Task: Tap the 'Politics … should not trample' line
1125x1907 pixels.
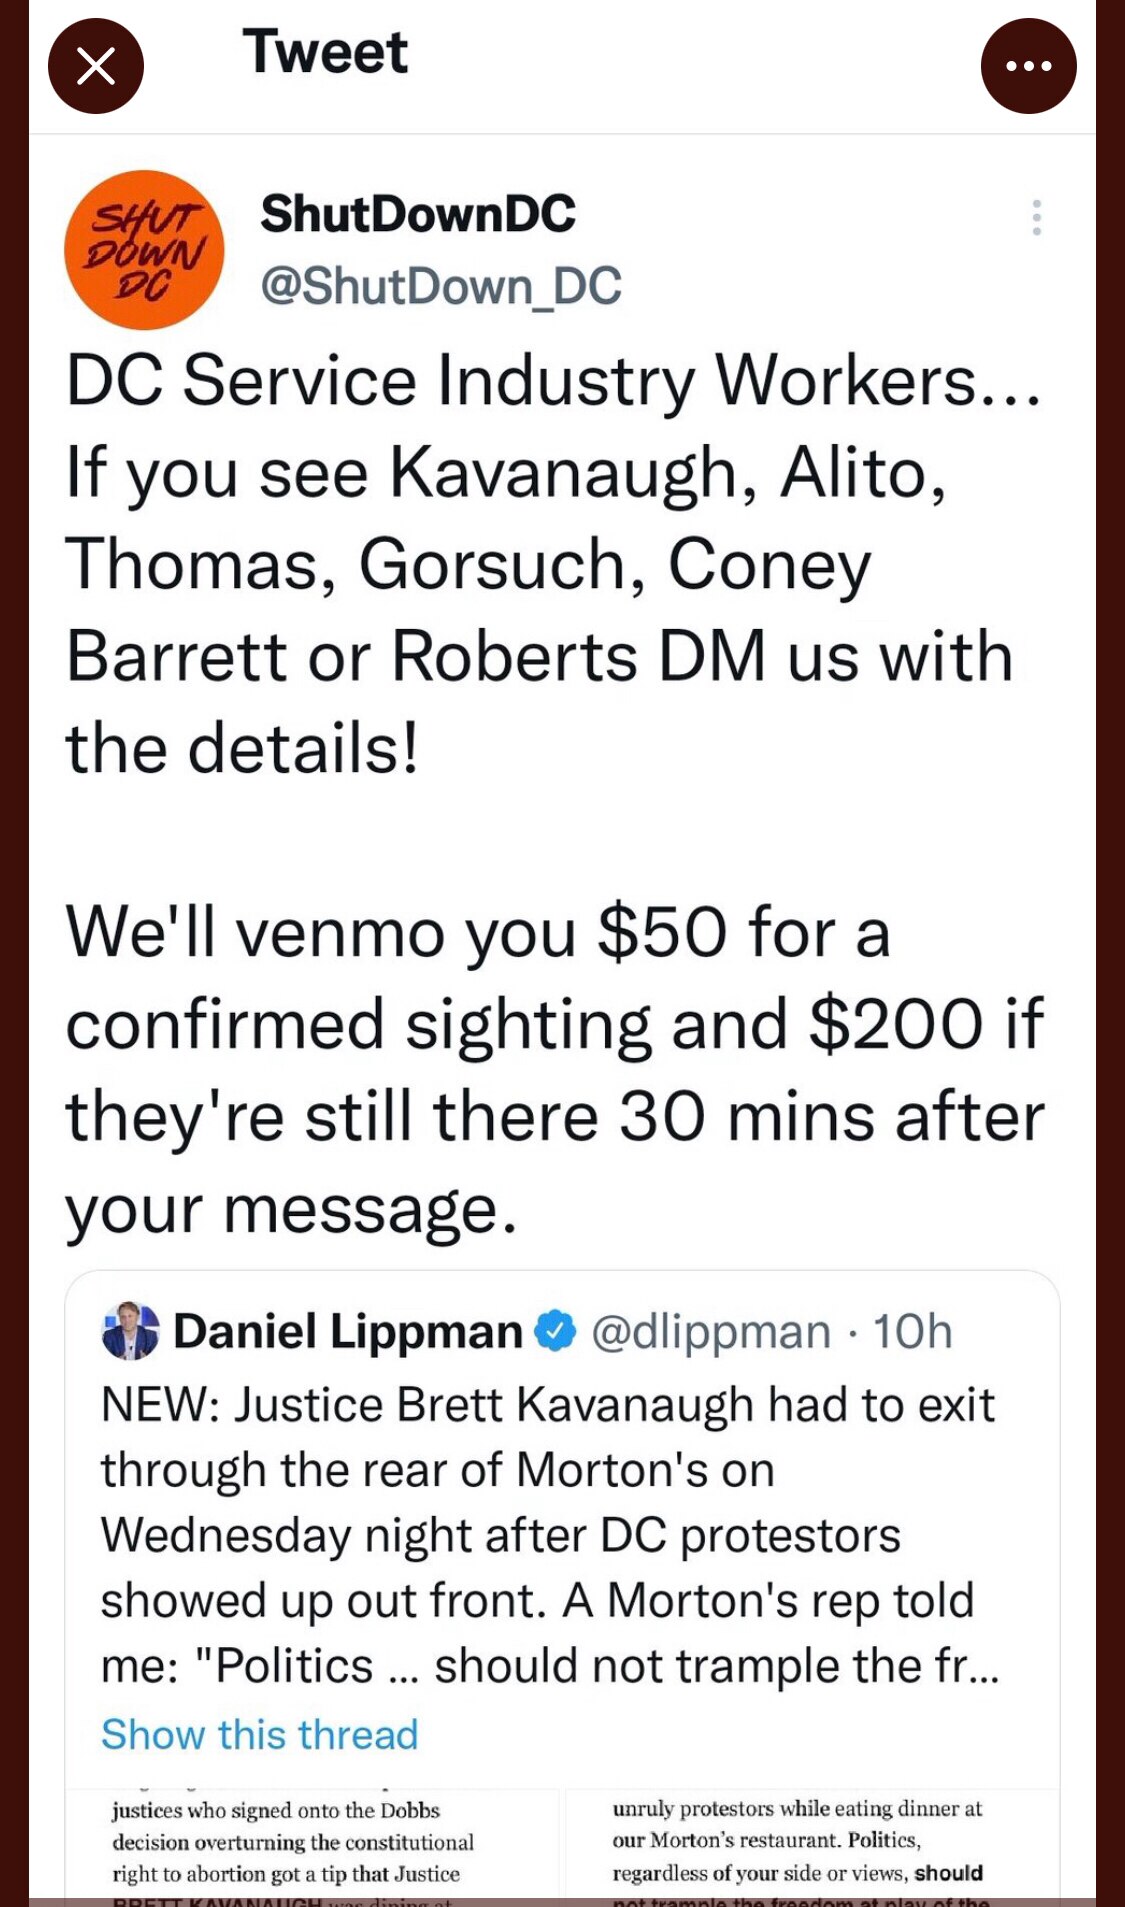Action: (x=550, y=1666)
